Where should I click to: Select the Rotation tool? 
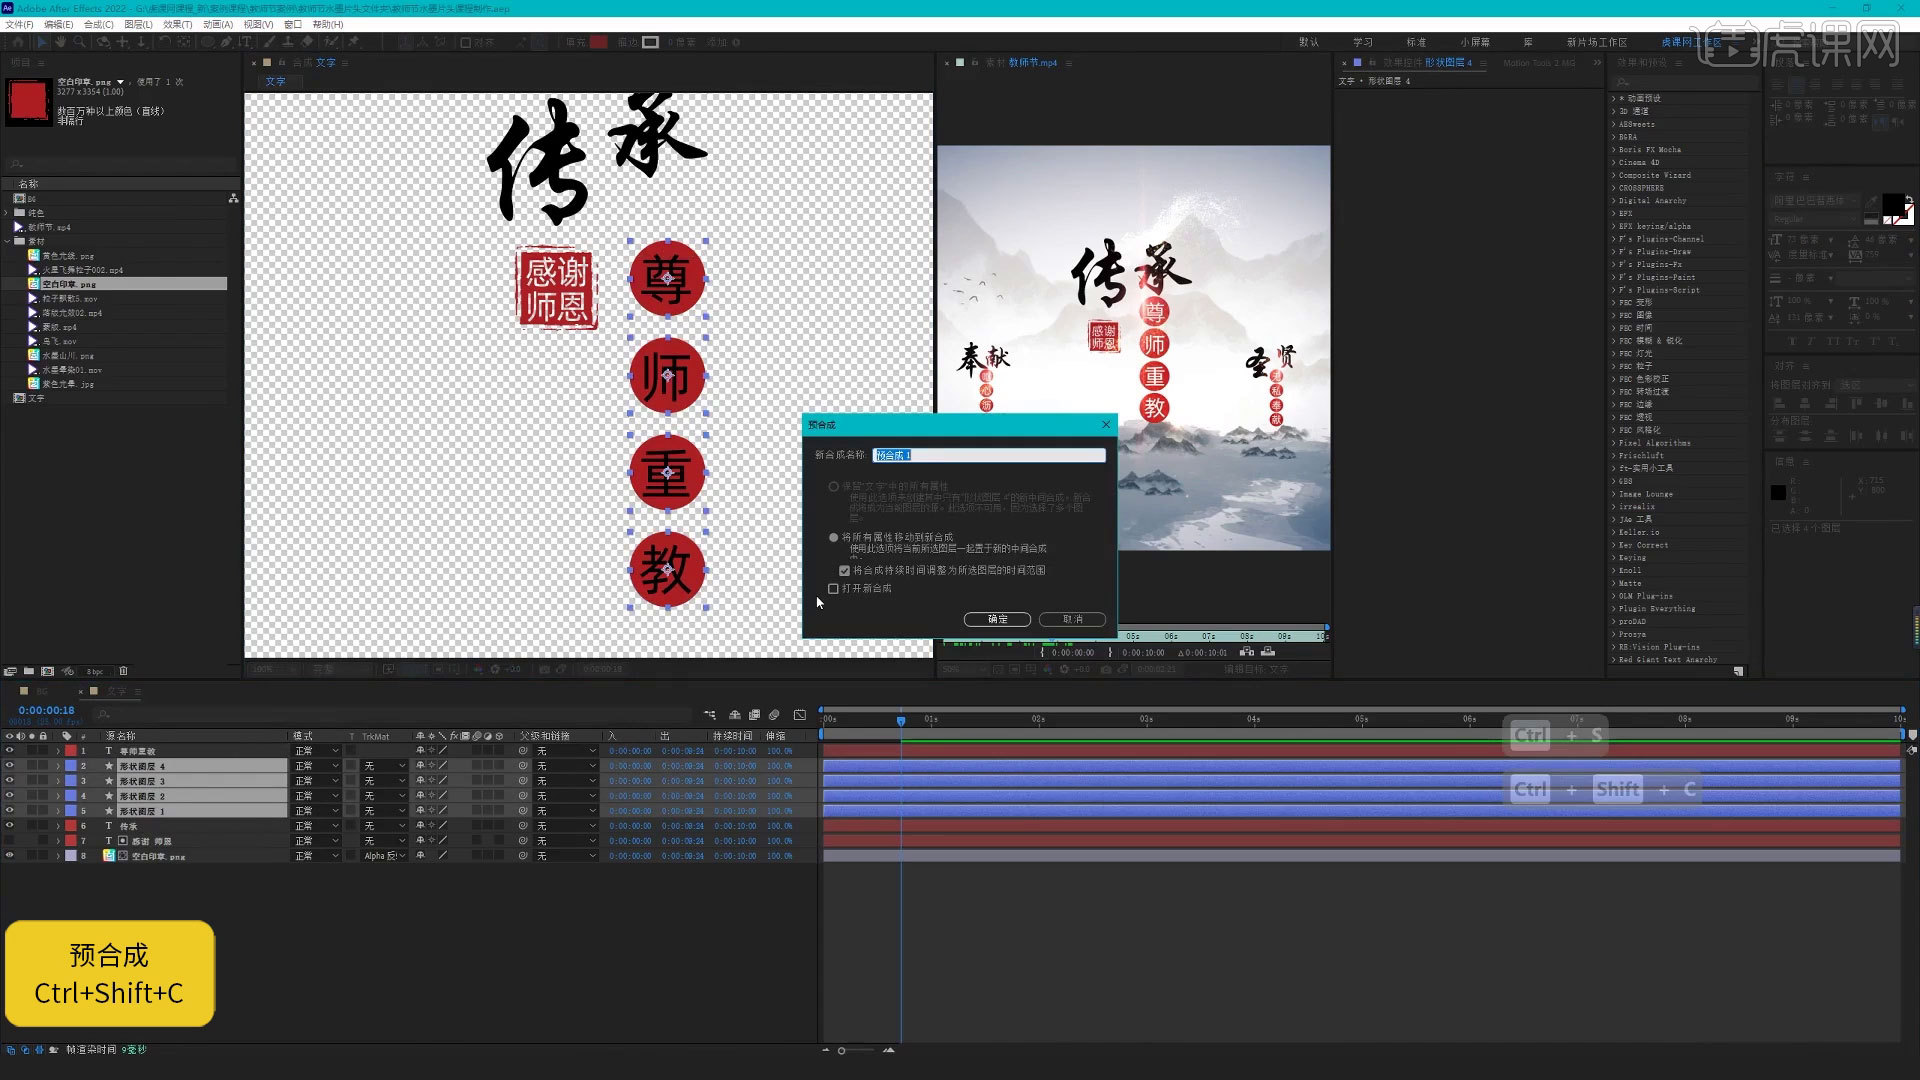coord(164,42)
